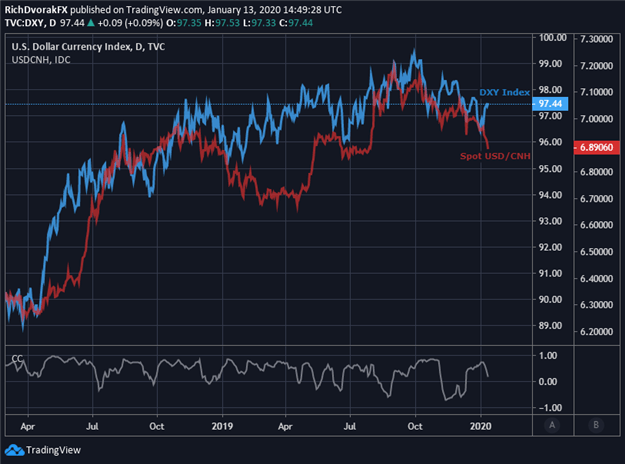The width and height of the screenshot is (625, 464).
Task: Click the +0.09 (+0.09%) change value
Action: click(x=130, y=23)
